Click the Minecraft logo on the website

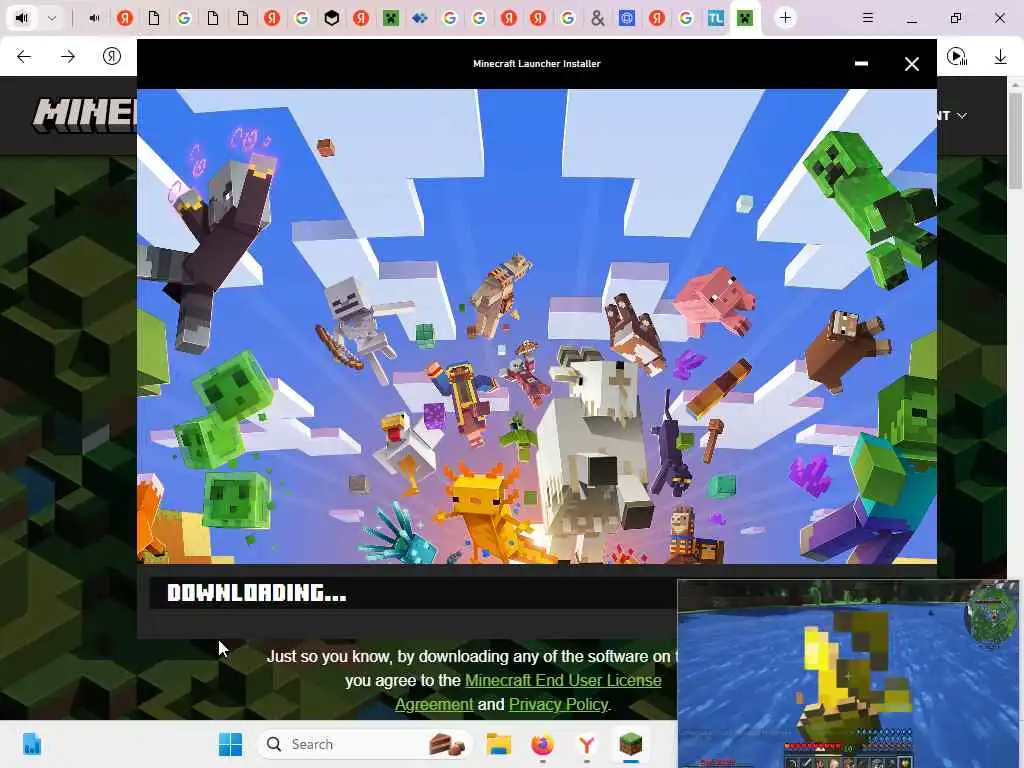click(85, 115)
